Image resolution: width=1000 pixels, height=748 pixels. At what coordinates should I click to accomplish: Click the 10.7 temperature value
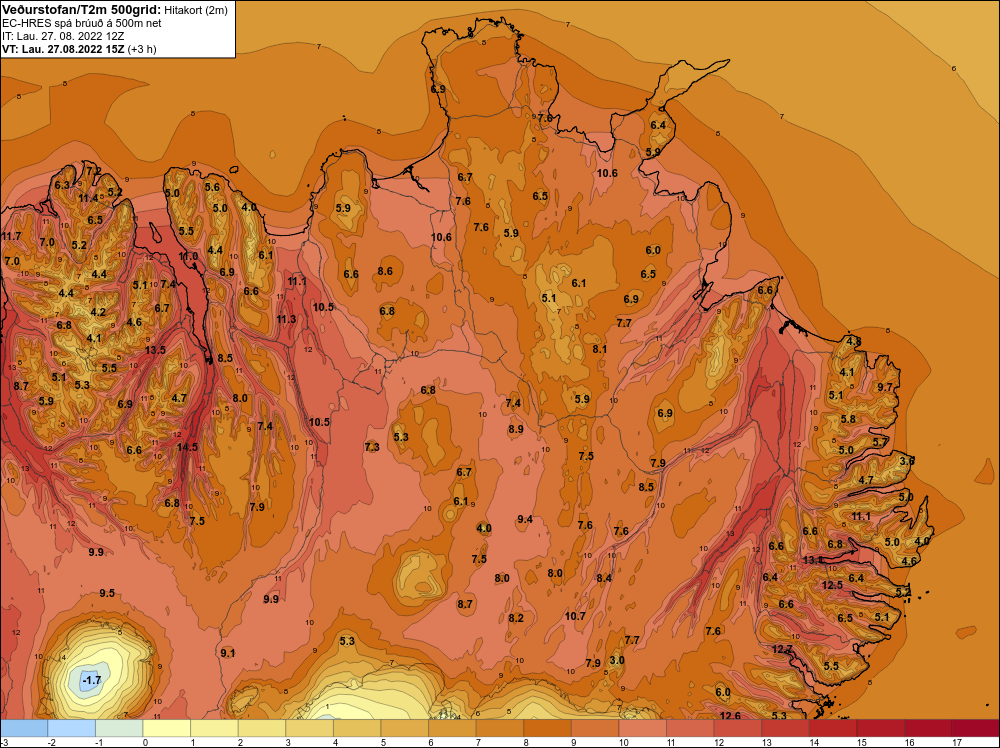[575, 616]
